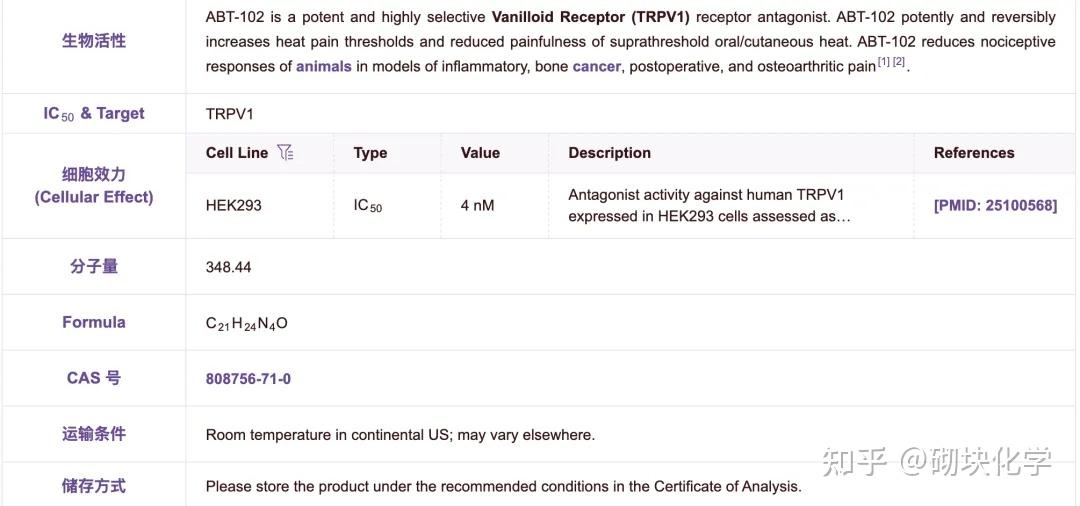
Task: Click the C21H24N4O formula text
Action: pos(246,323)
